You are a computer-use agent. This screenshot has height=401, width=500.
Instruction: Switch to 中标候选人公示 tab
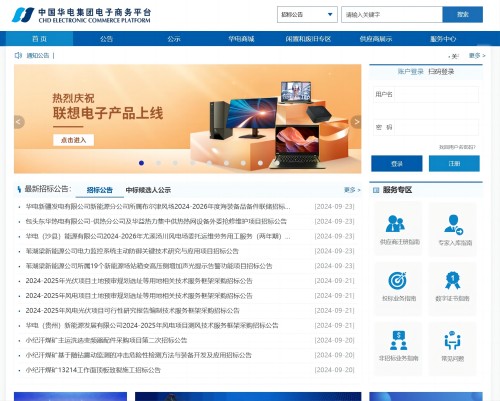pos(148,190)
